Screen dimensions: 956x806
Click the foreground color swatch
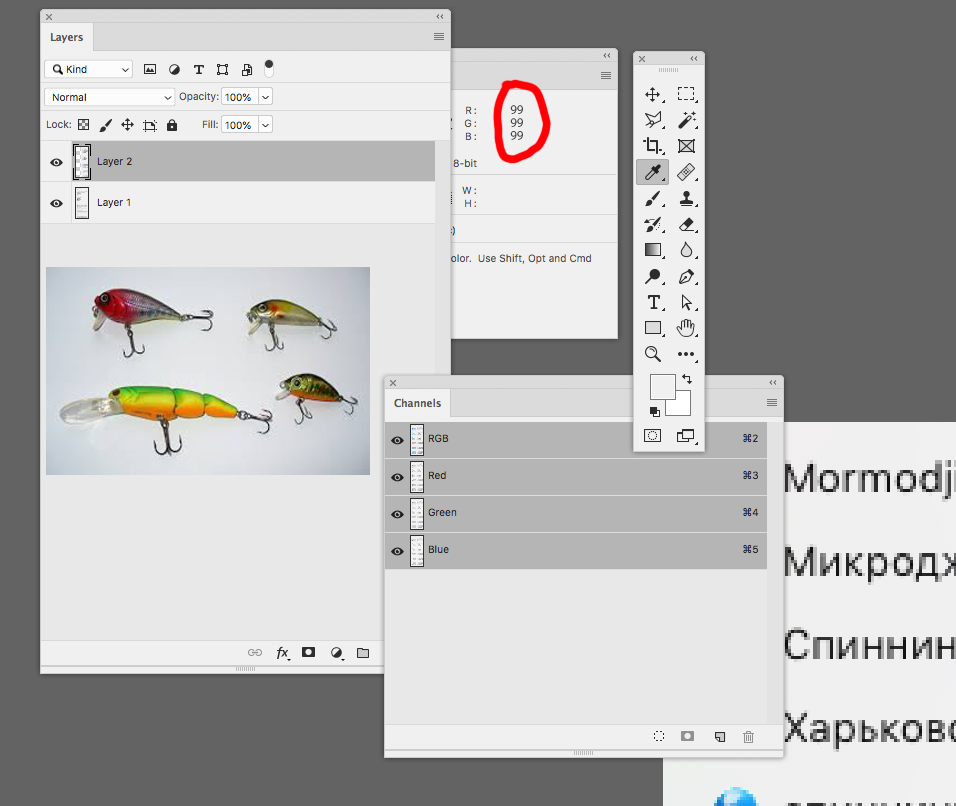click(x=662, y=387)
